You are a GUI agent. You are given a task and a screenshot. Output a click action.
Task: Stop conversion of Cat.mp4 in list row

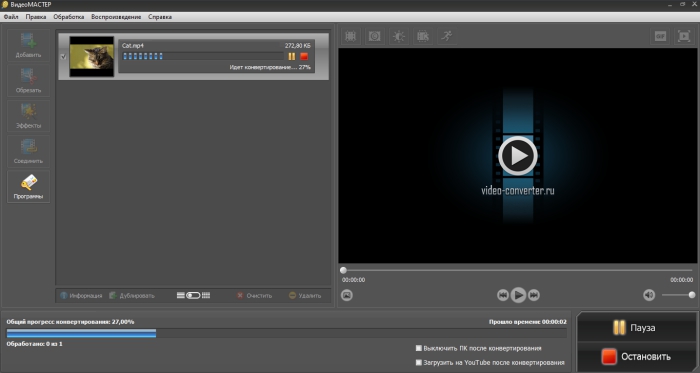click(x=304, y=56)
